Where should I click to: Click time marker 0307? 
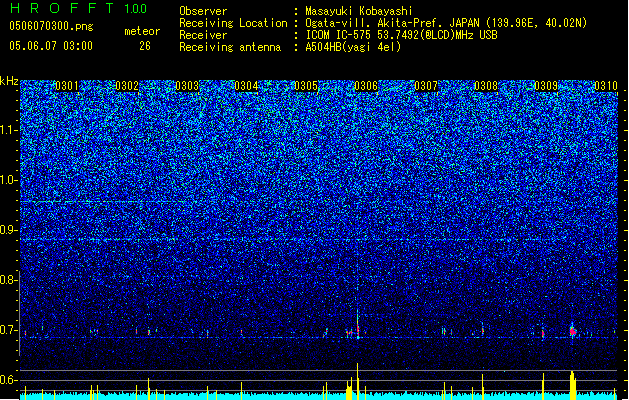[x=426, y=86]
